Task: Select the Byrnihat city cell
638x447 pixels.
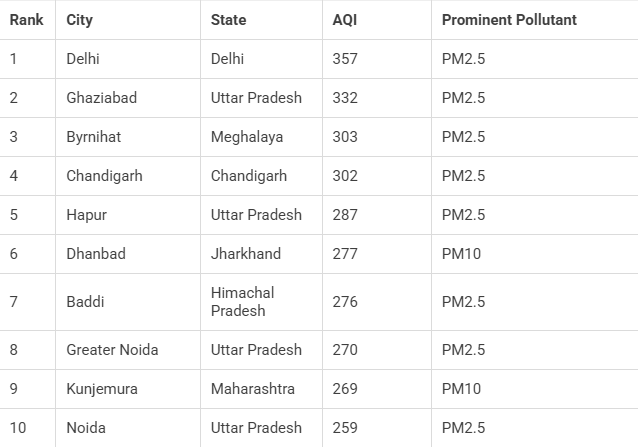Action: (93, 137)
